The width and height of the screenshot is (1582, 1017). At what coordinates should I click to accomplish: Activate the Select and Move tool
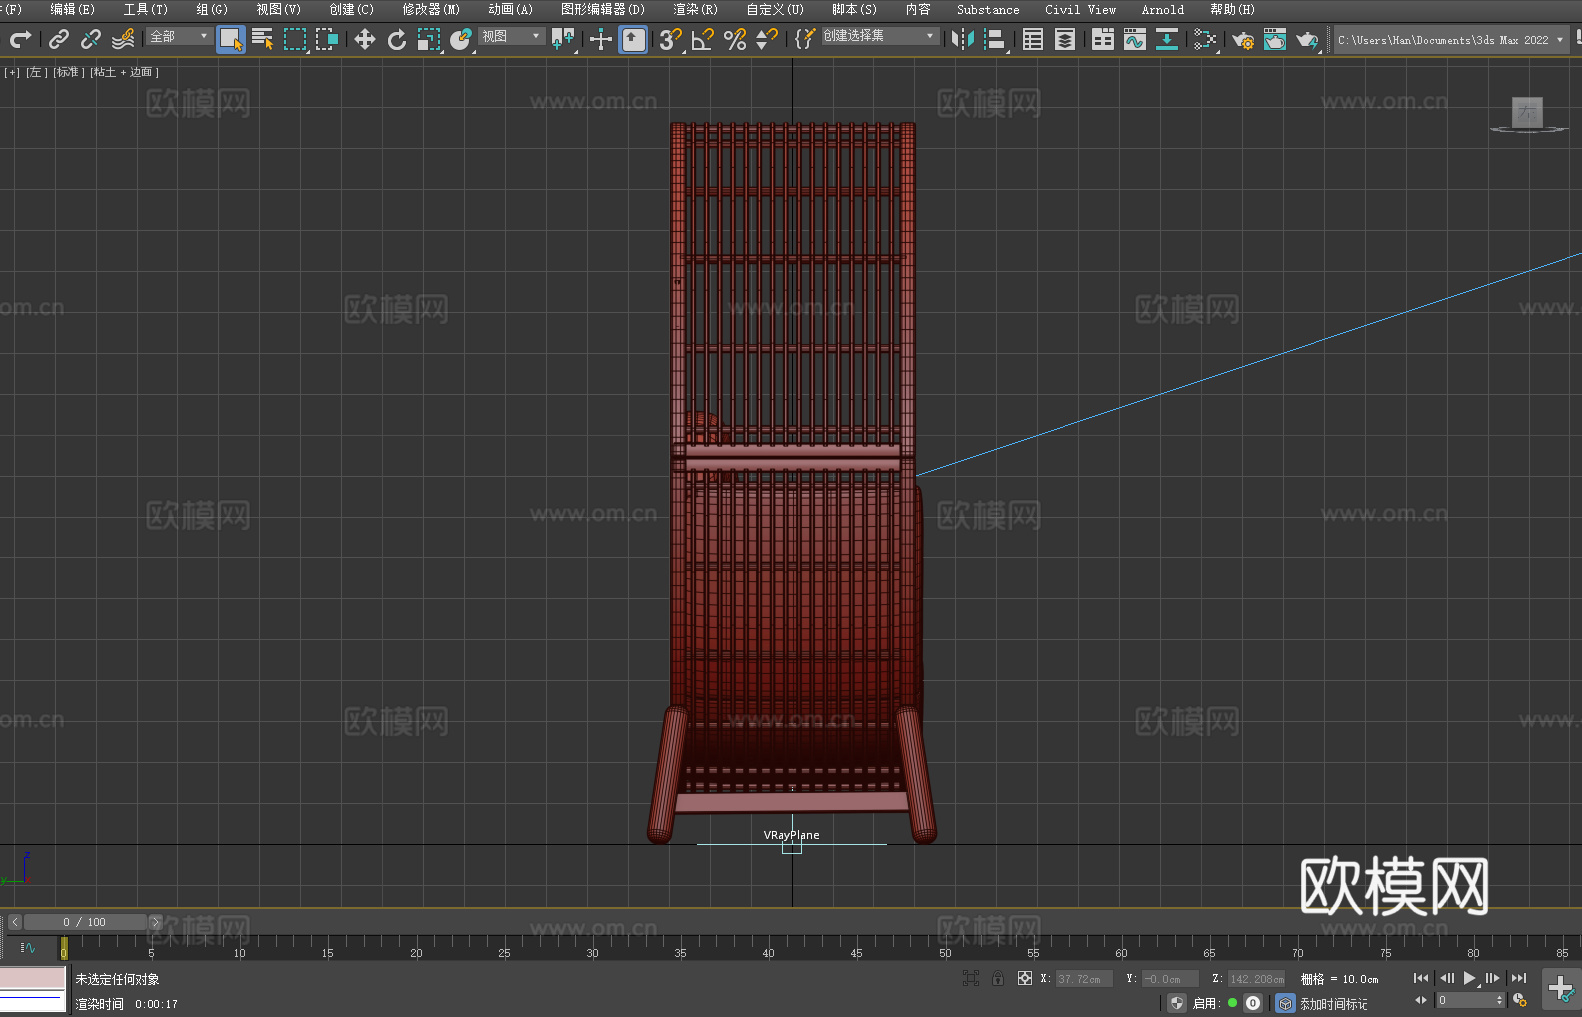click(365, 39)
